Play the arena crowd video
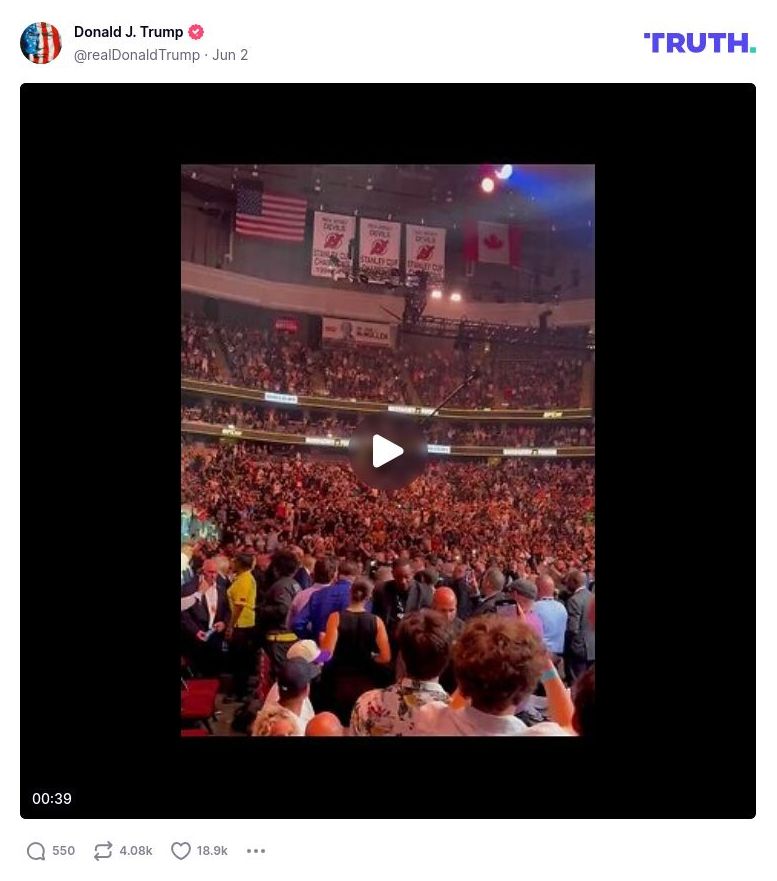The height and width of the screenshot is (881, 777). 388,451
